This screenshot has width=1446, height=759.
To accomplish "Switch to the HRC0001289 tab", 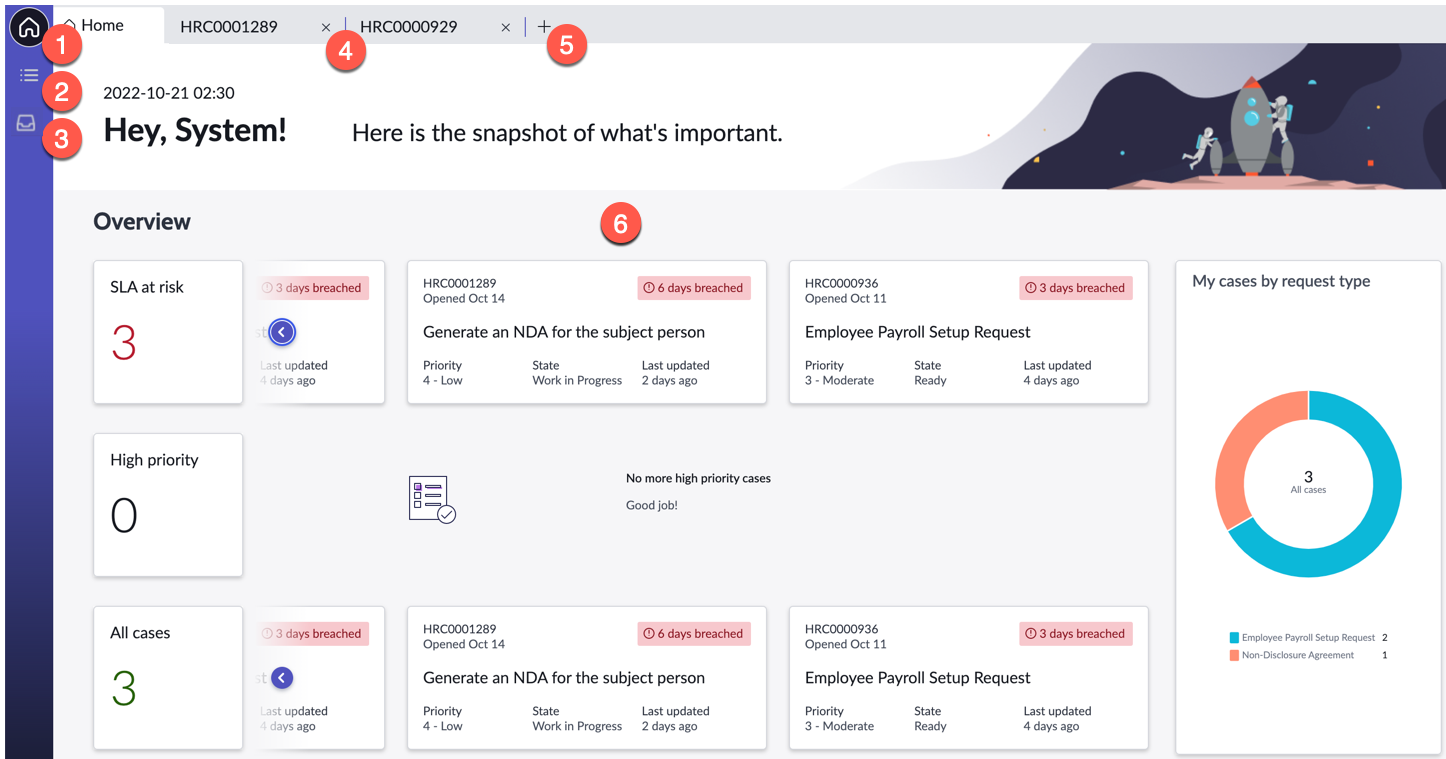I will pos(229,27).
